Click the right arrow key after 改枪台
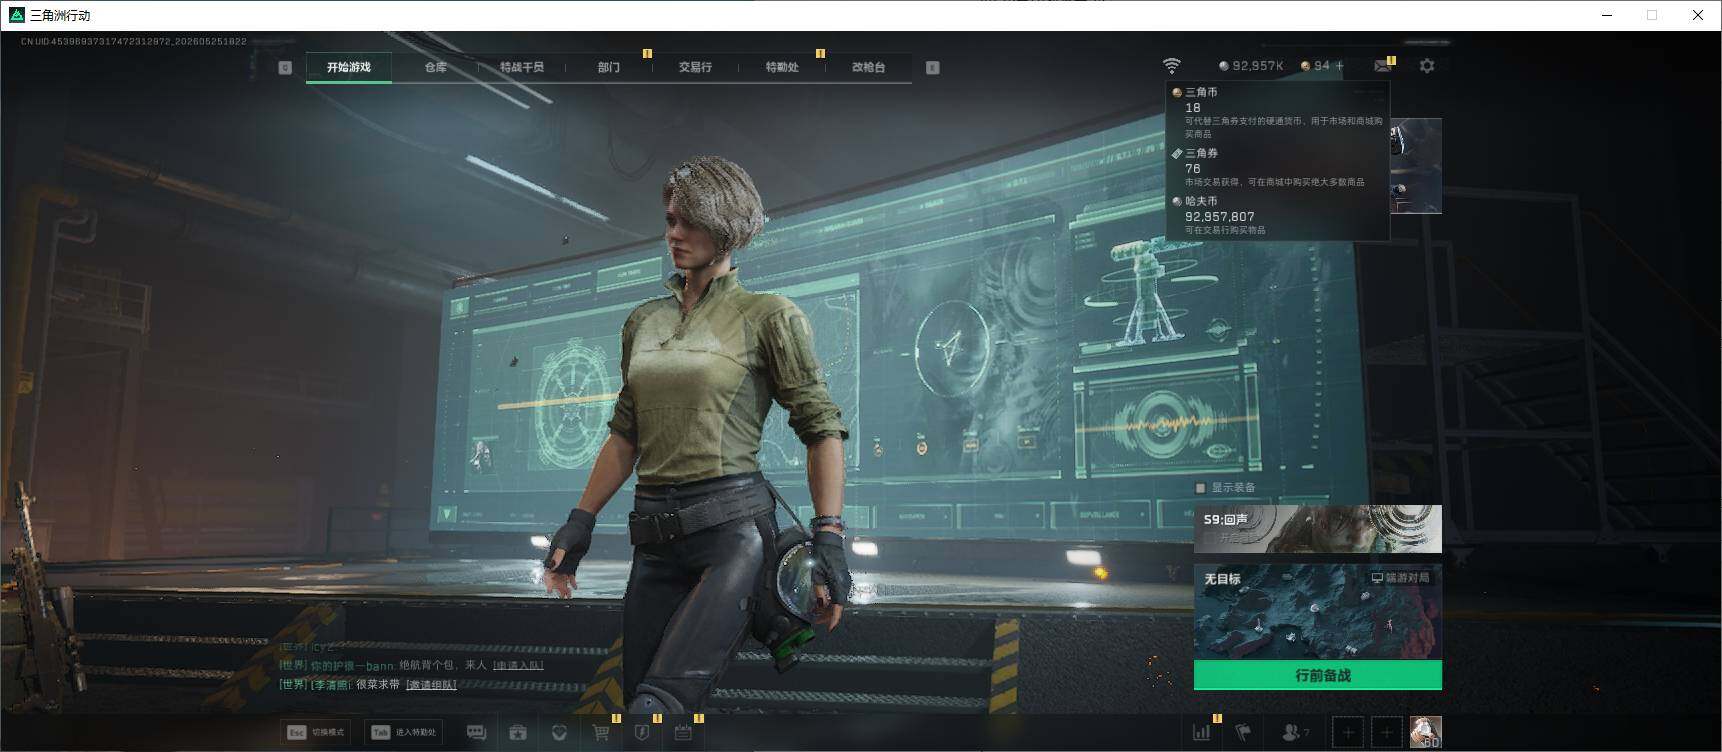Viewport: 1722px width, 752px height. pyautogui.click(x=932, y=67)
